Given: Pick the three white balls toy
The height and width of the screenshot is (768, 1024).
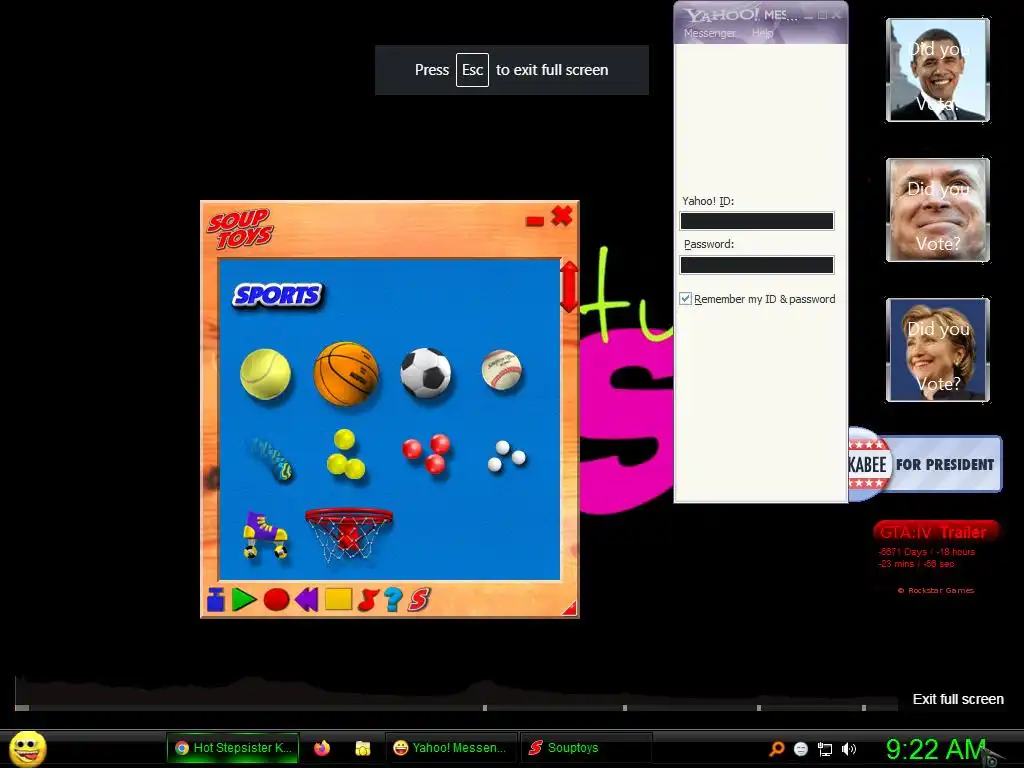Looking at the screenshot, I should pyautogui.click(x=506, y=456).
